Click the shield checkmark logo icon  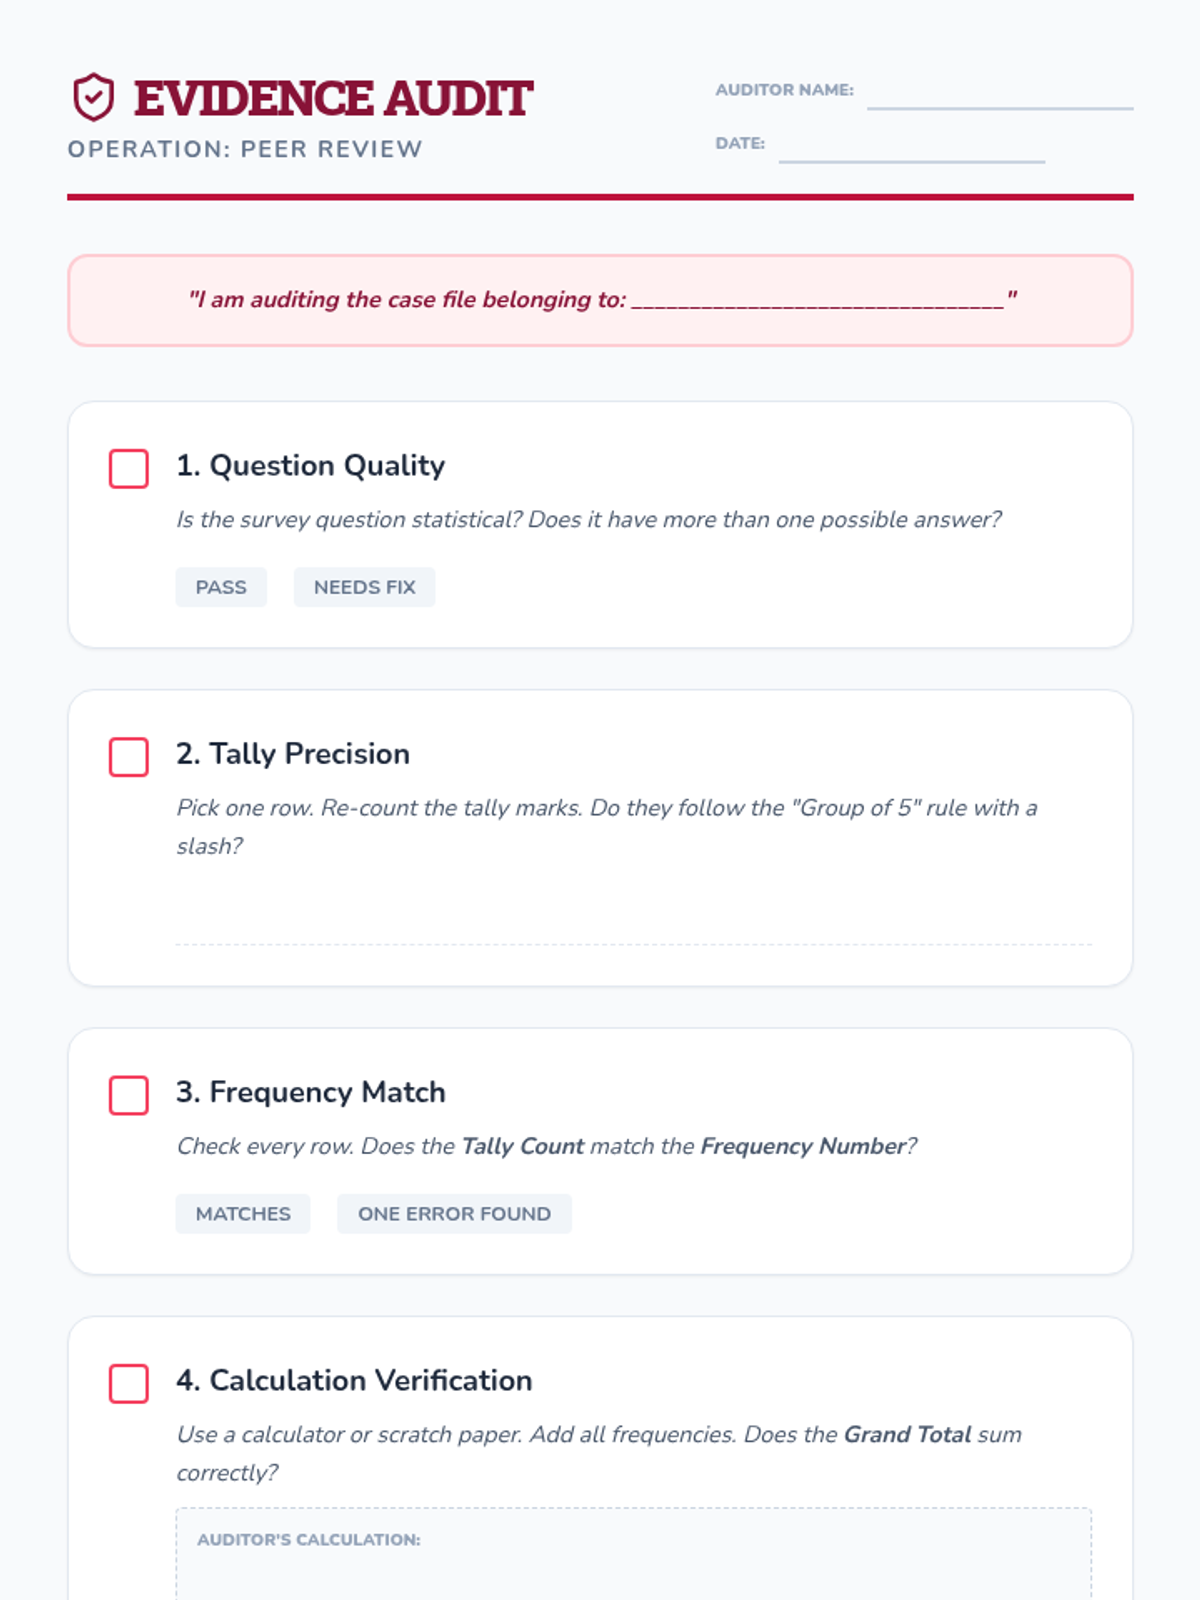[93, 97]
